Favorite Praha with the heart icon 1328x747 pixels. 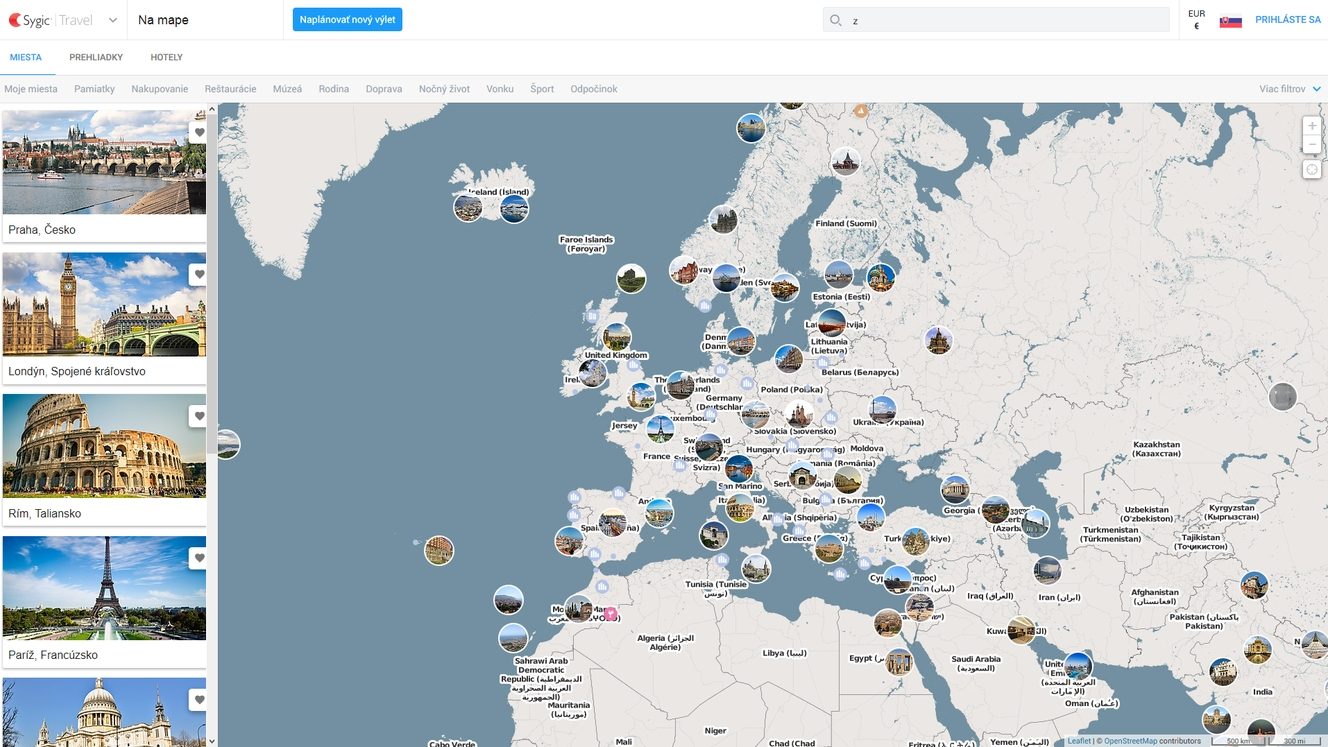[x=199, y=132]
